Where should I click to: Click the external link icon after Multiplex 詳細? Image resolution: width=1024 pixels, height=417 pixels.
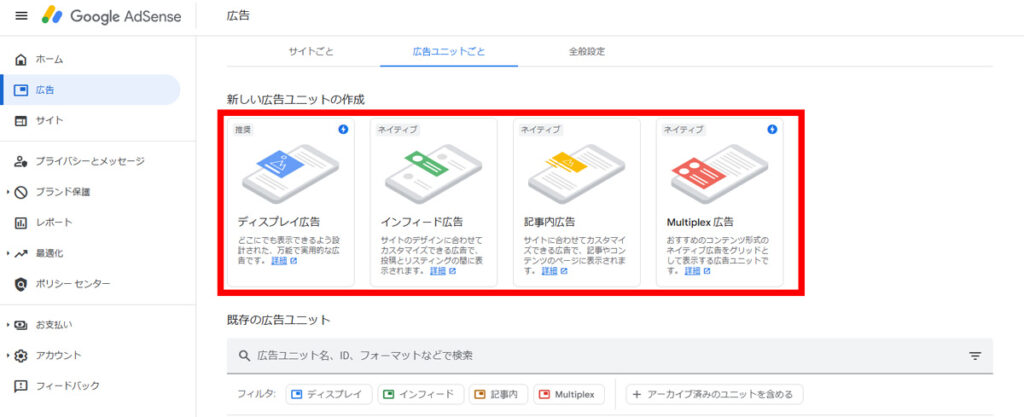707,271
